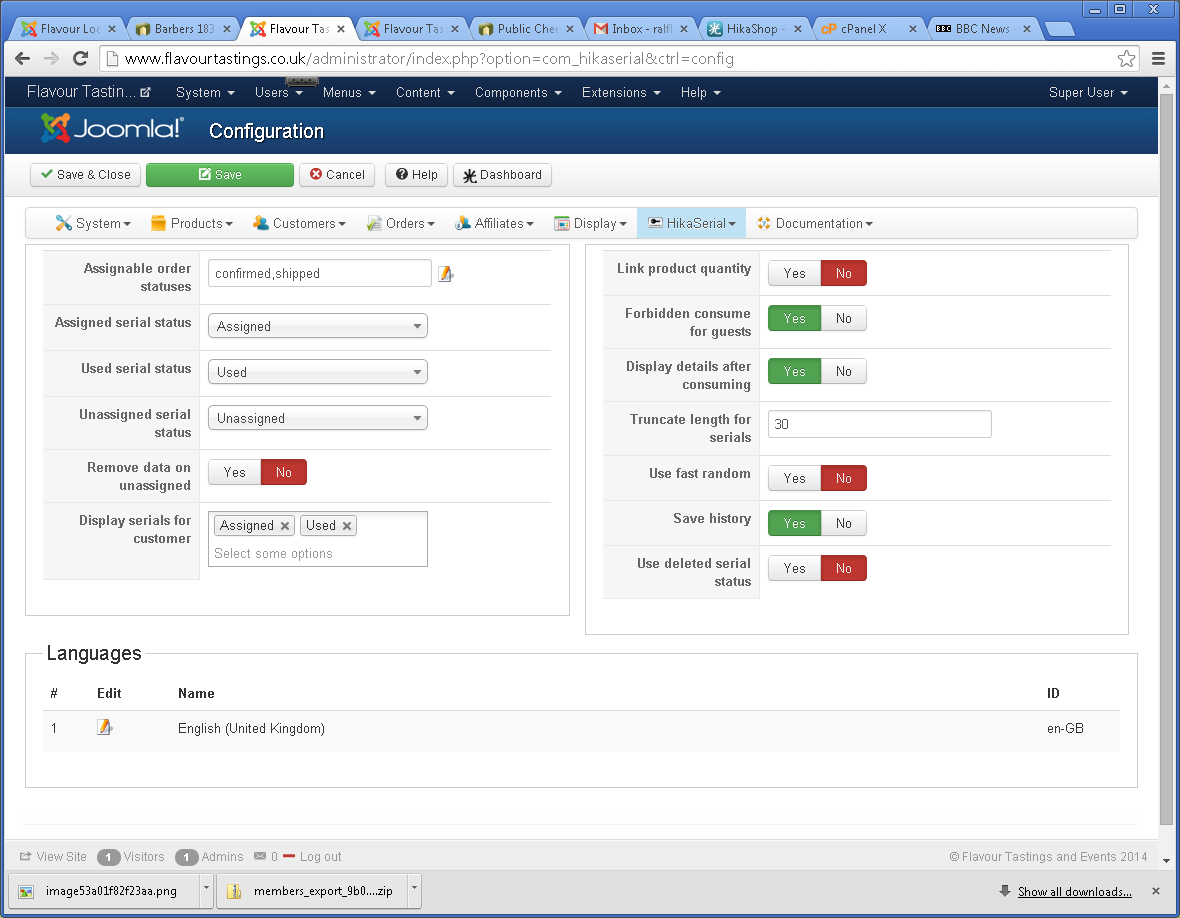1180x918 pixels.
Task: Click the browser back arrow
Action: coord(23,59)
